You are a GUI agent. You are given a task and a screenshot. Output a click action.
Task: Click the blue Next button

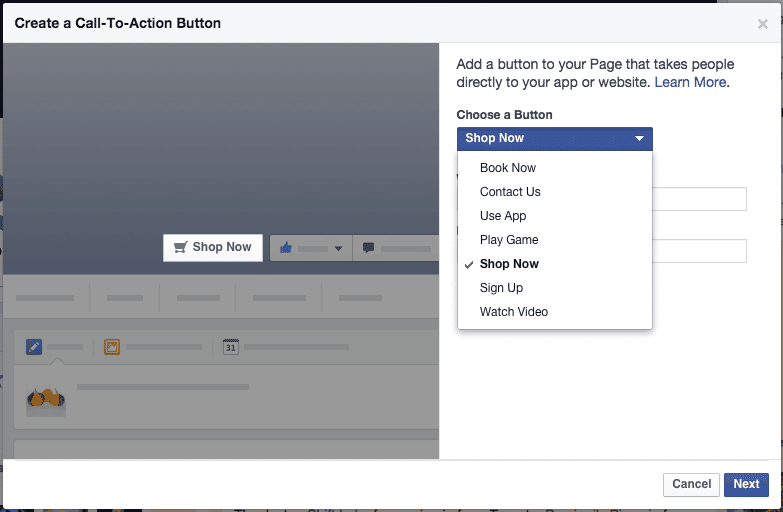coord(746,484)
